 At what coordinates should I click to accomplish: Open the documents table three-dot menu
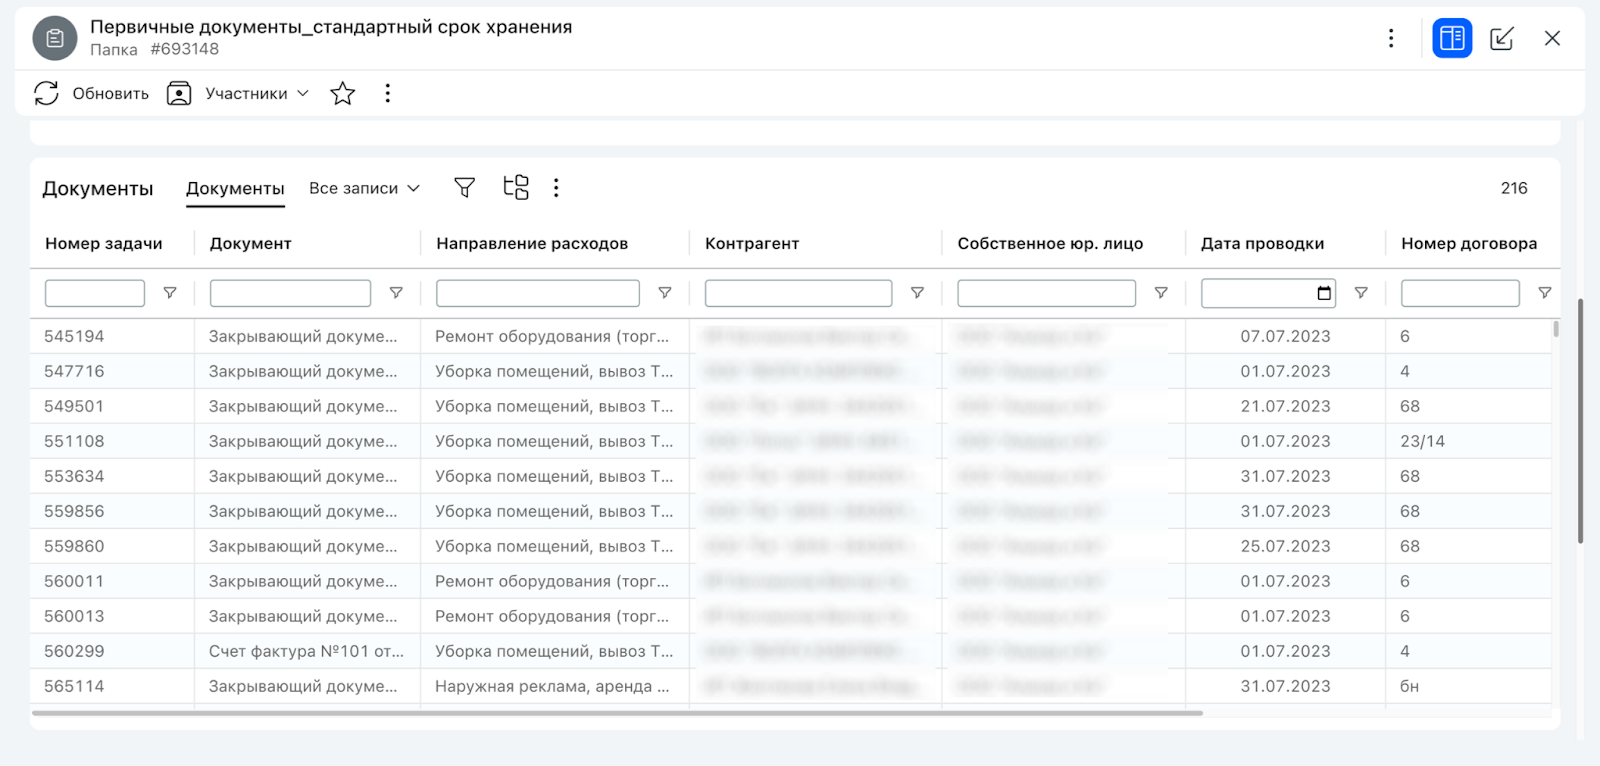point(556,187)
